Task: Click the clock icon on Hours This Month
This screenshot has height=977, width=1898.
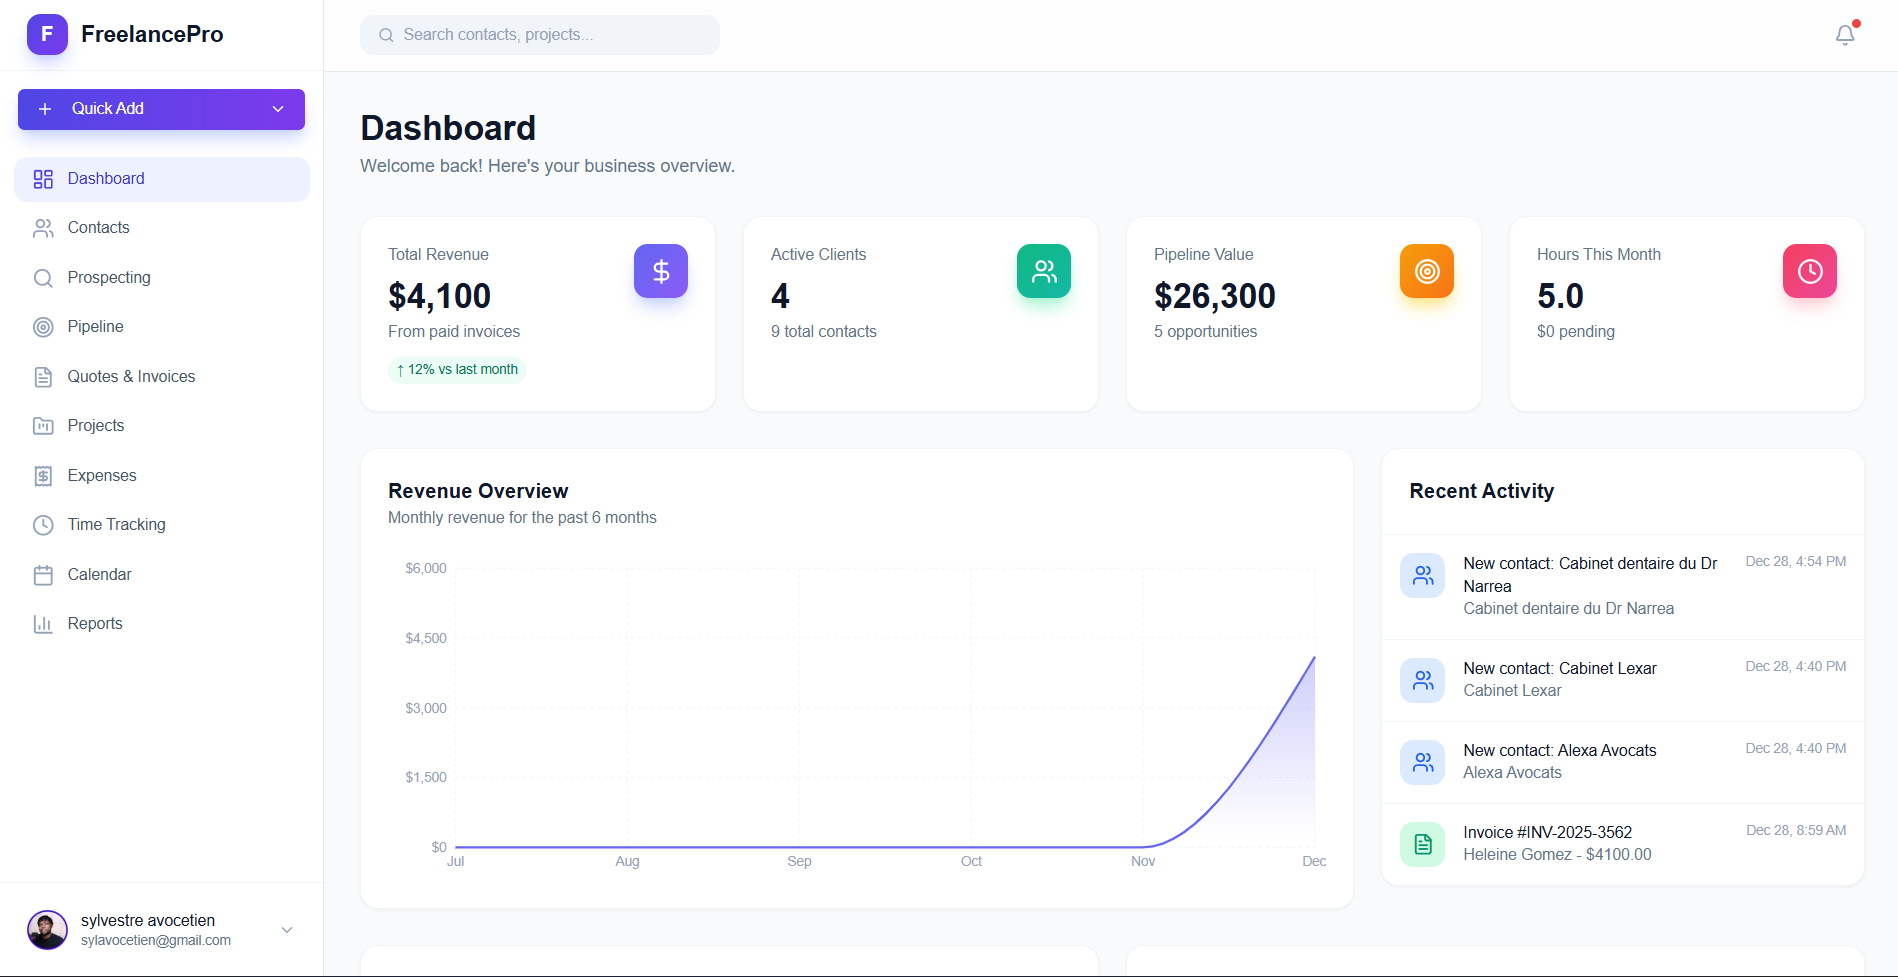Action: click(1810, 271)
